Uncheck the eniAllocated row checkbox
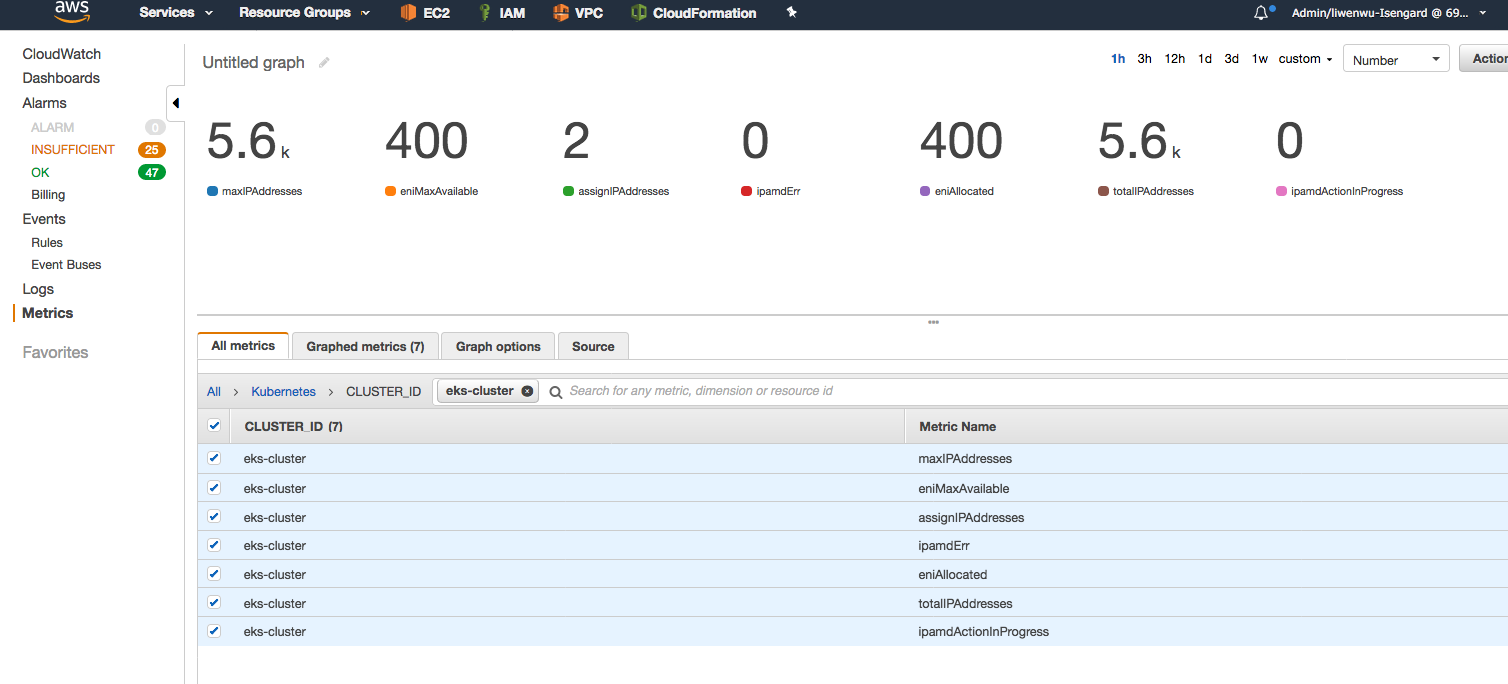Screen dimensions: 1508x684 [x=214, y=574]
